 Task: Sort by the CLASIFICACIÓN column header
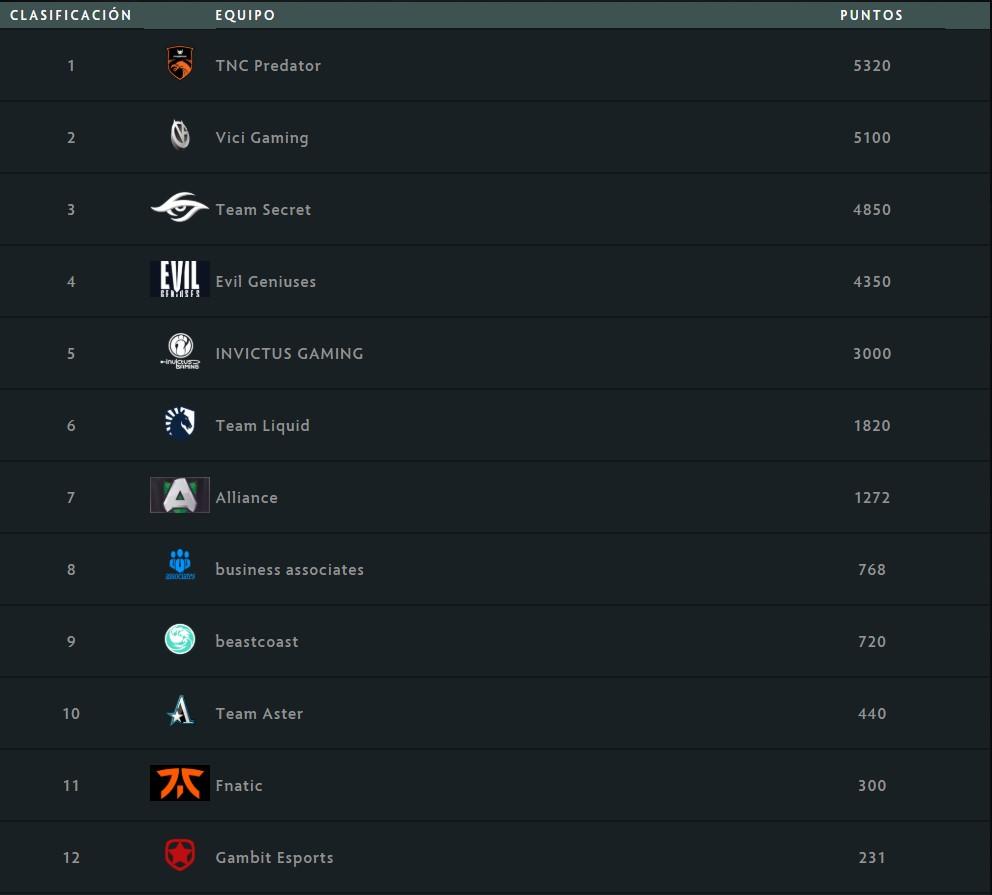(71, 15)
